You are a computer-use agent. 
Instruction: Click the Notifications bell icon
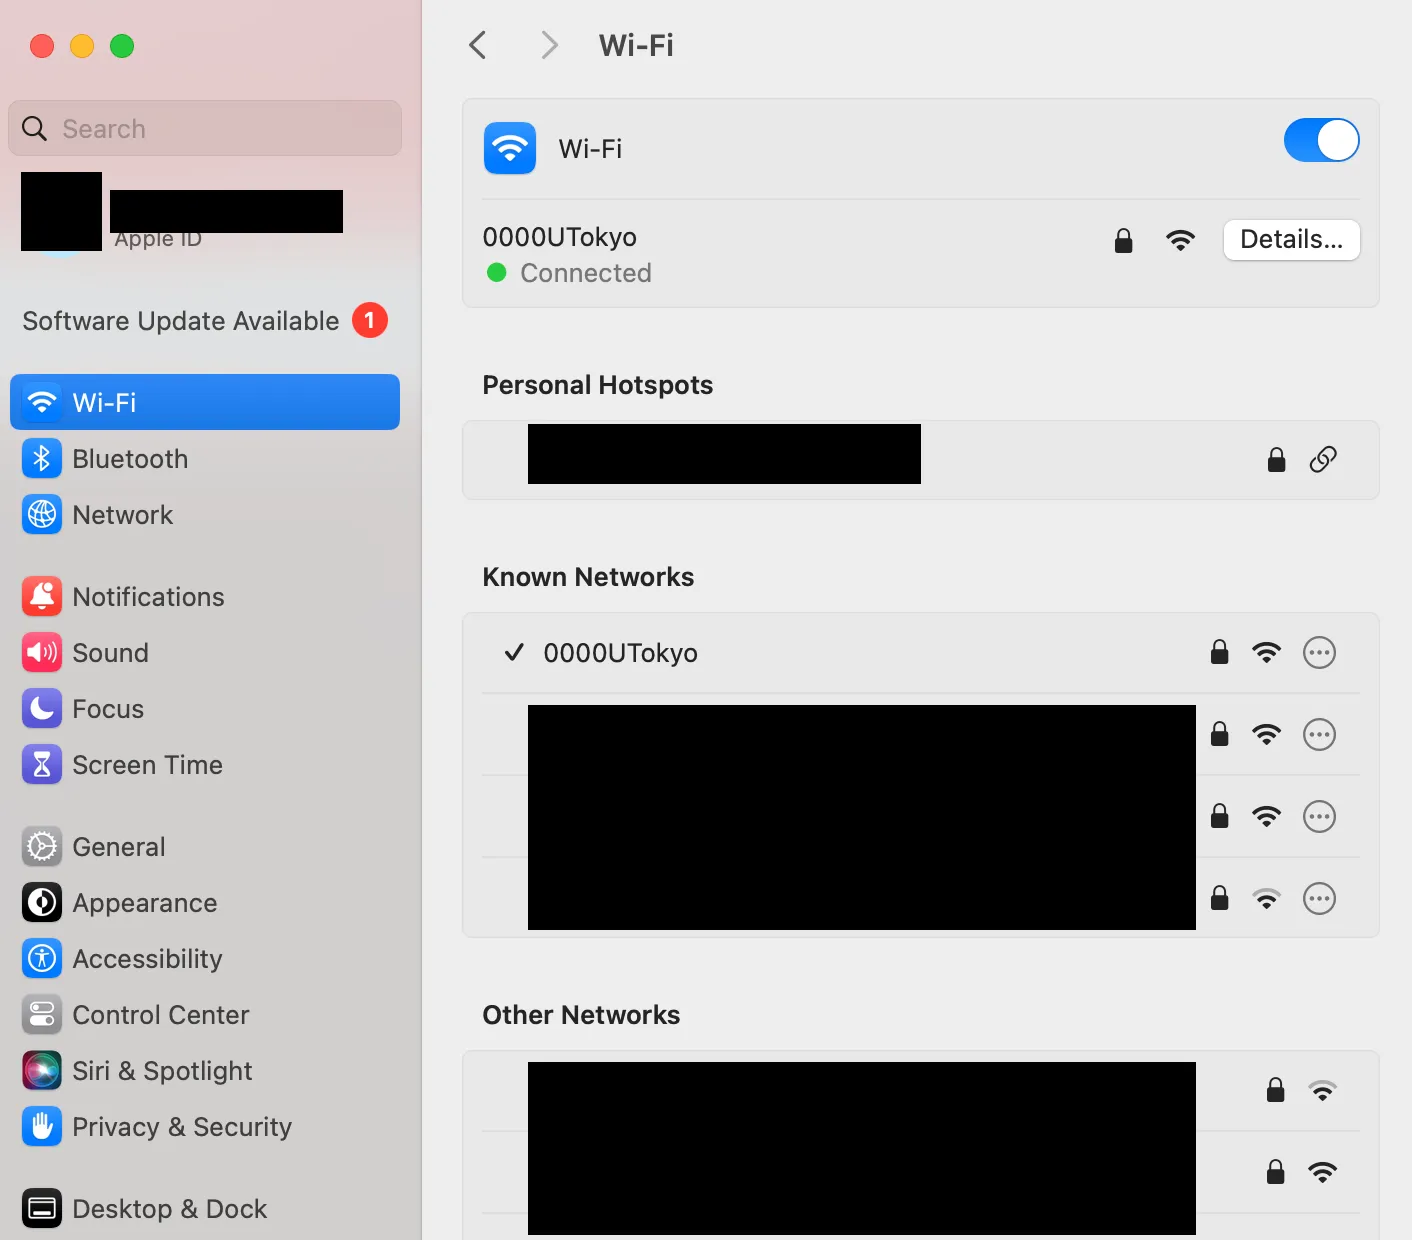pyautogui.click(x=42, y=597)
